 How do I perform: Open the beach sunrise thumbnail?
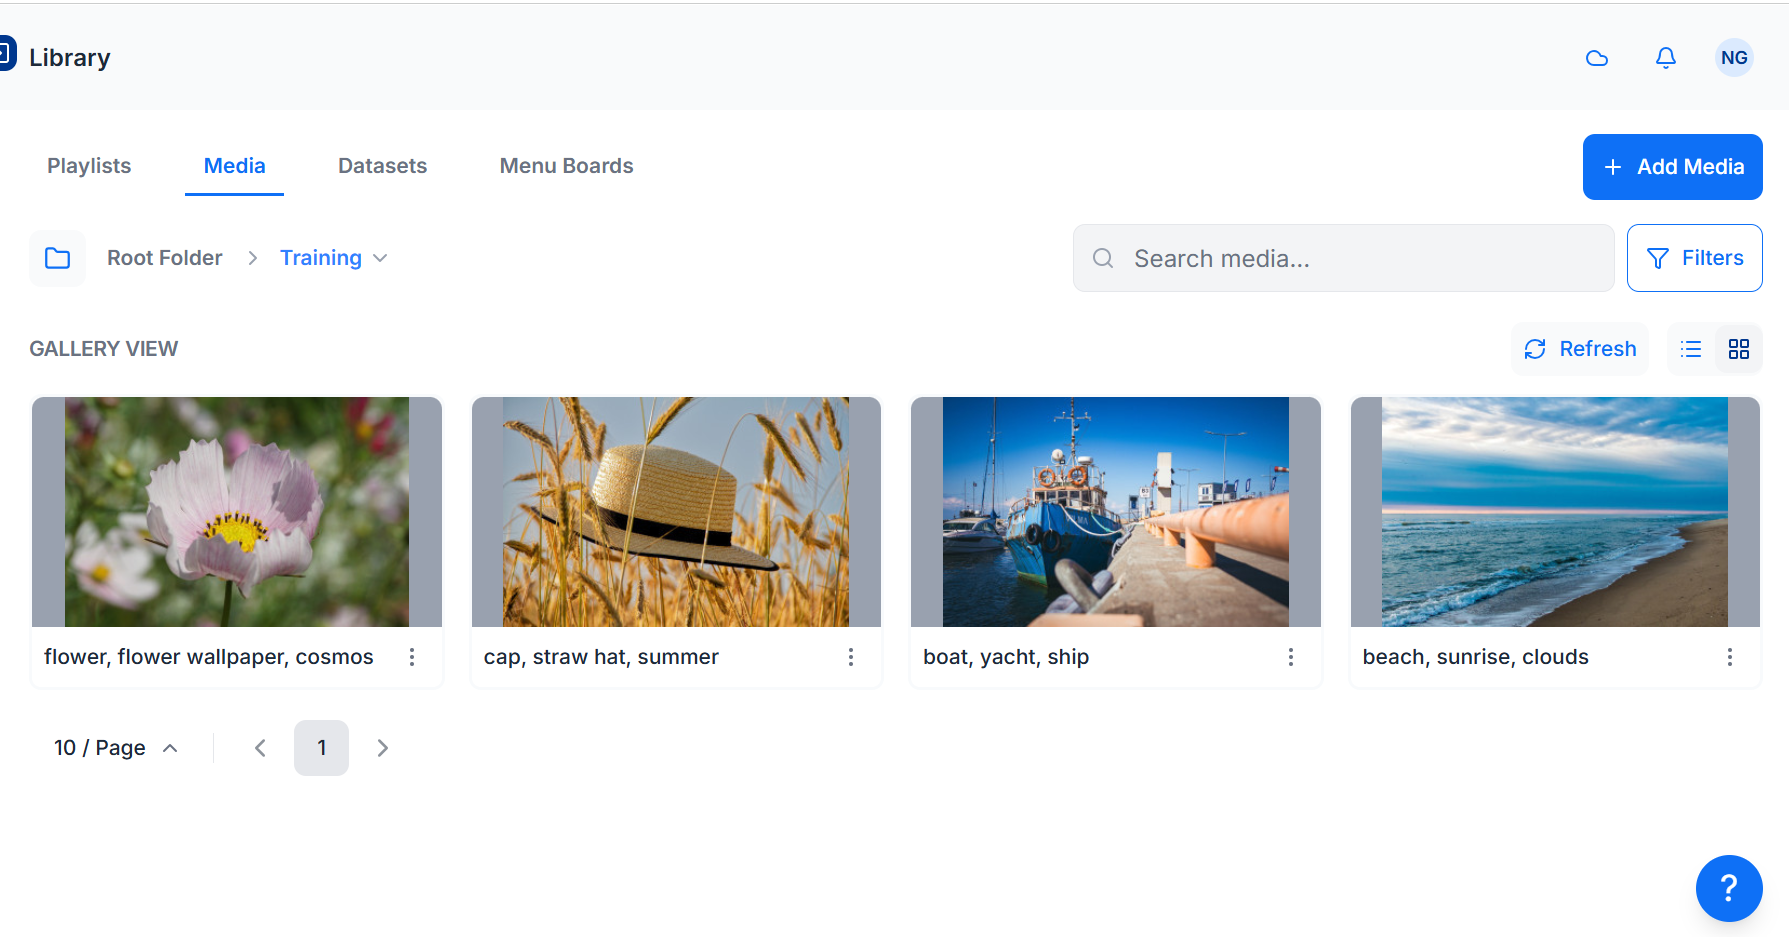1555,512
